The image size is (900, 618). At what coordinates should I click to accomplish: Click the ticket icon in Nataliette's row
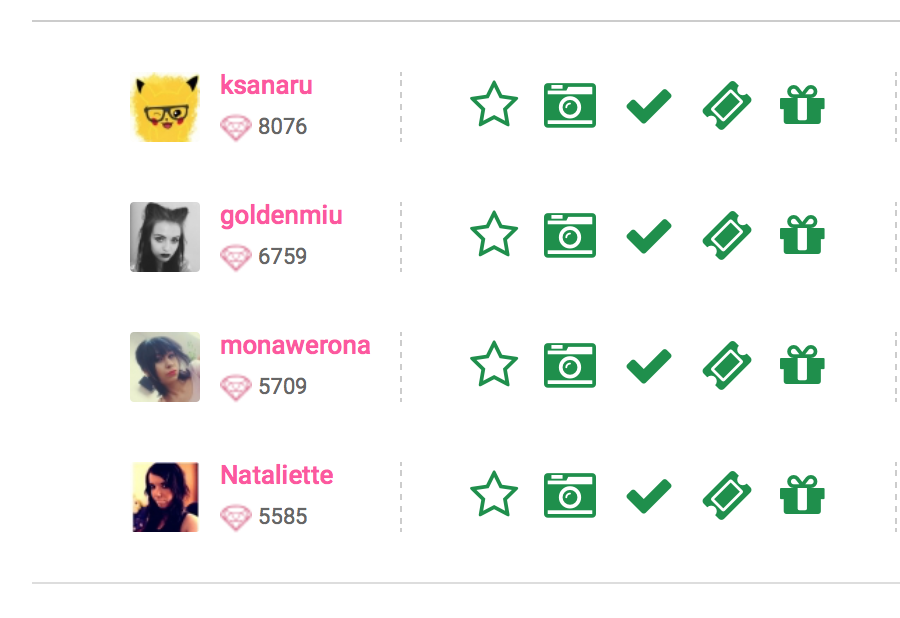[x=727, y=496]
